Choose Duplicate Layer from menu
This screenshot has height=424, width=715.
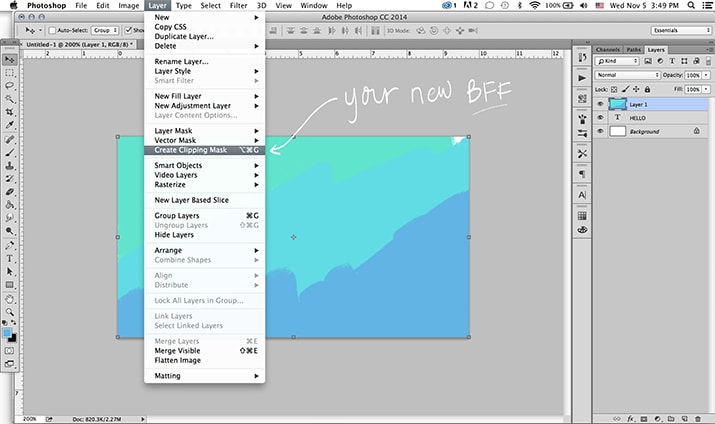(205, 36)
